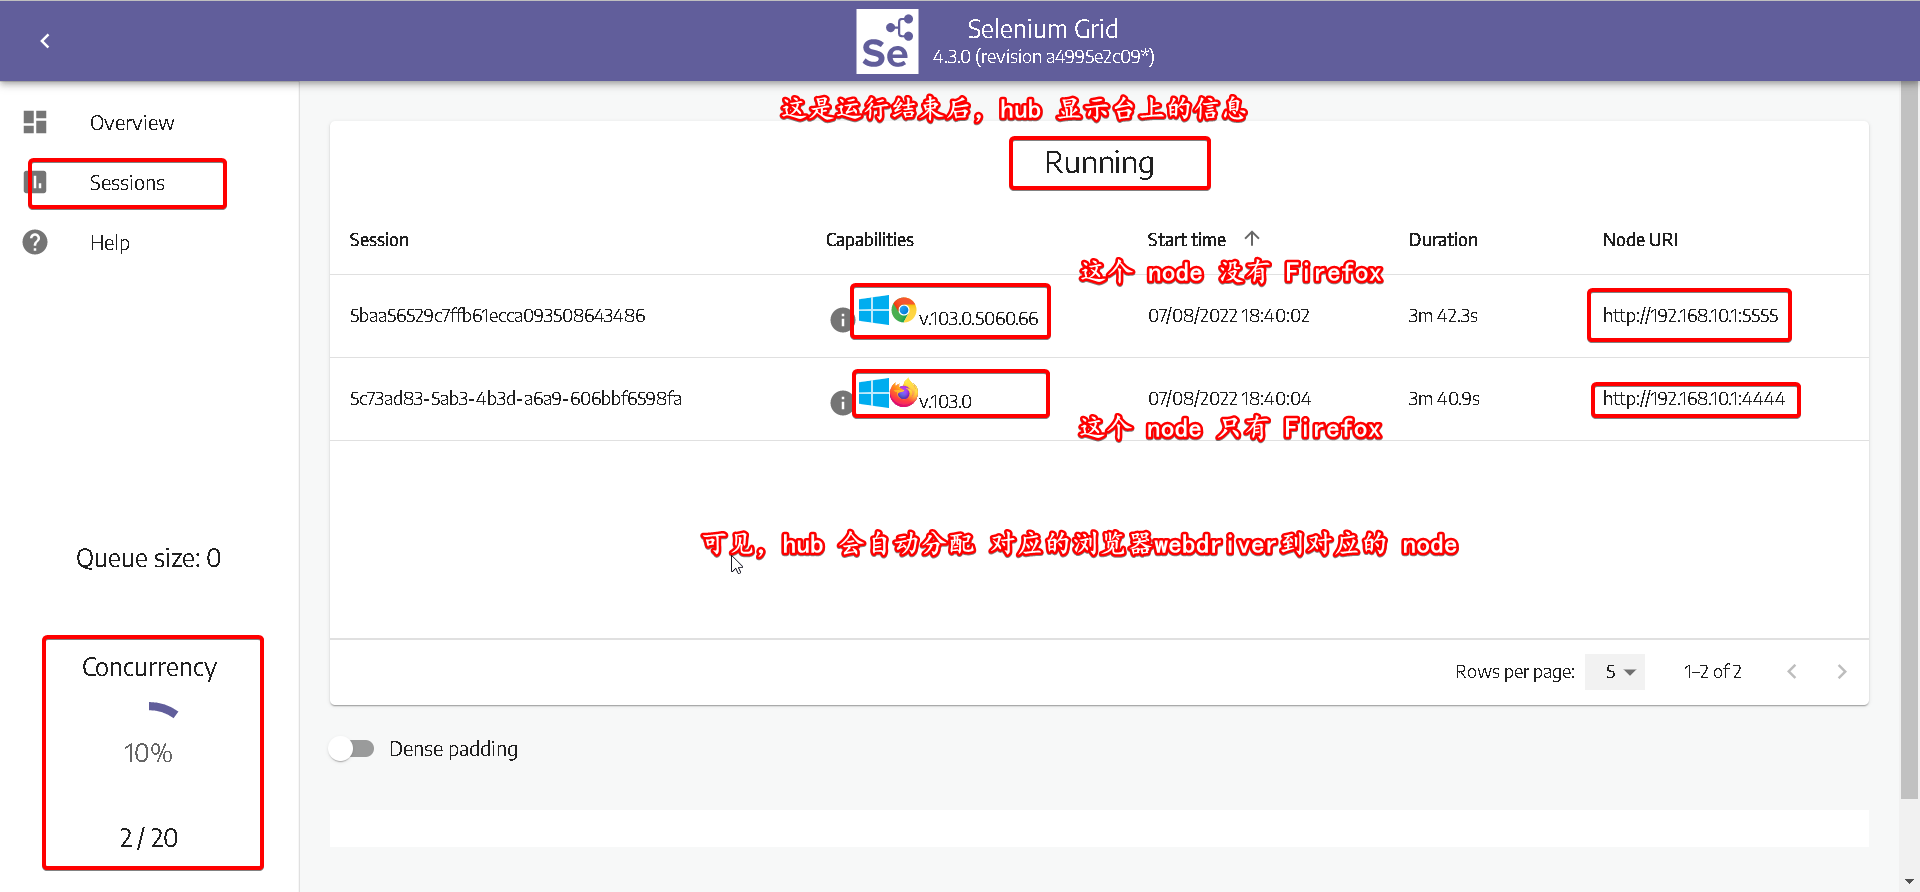Viewport: 1920px width, 892px height.
Task: Click the Concurrency 2 / 20 count
Action: pos(149,838)
